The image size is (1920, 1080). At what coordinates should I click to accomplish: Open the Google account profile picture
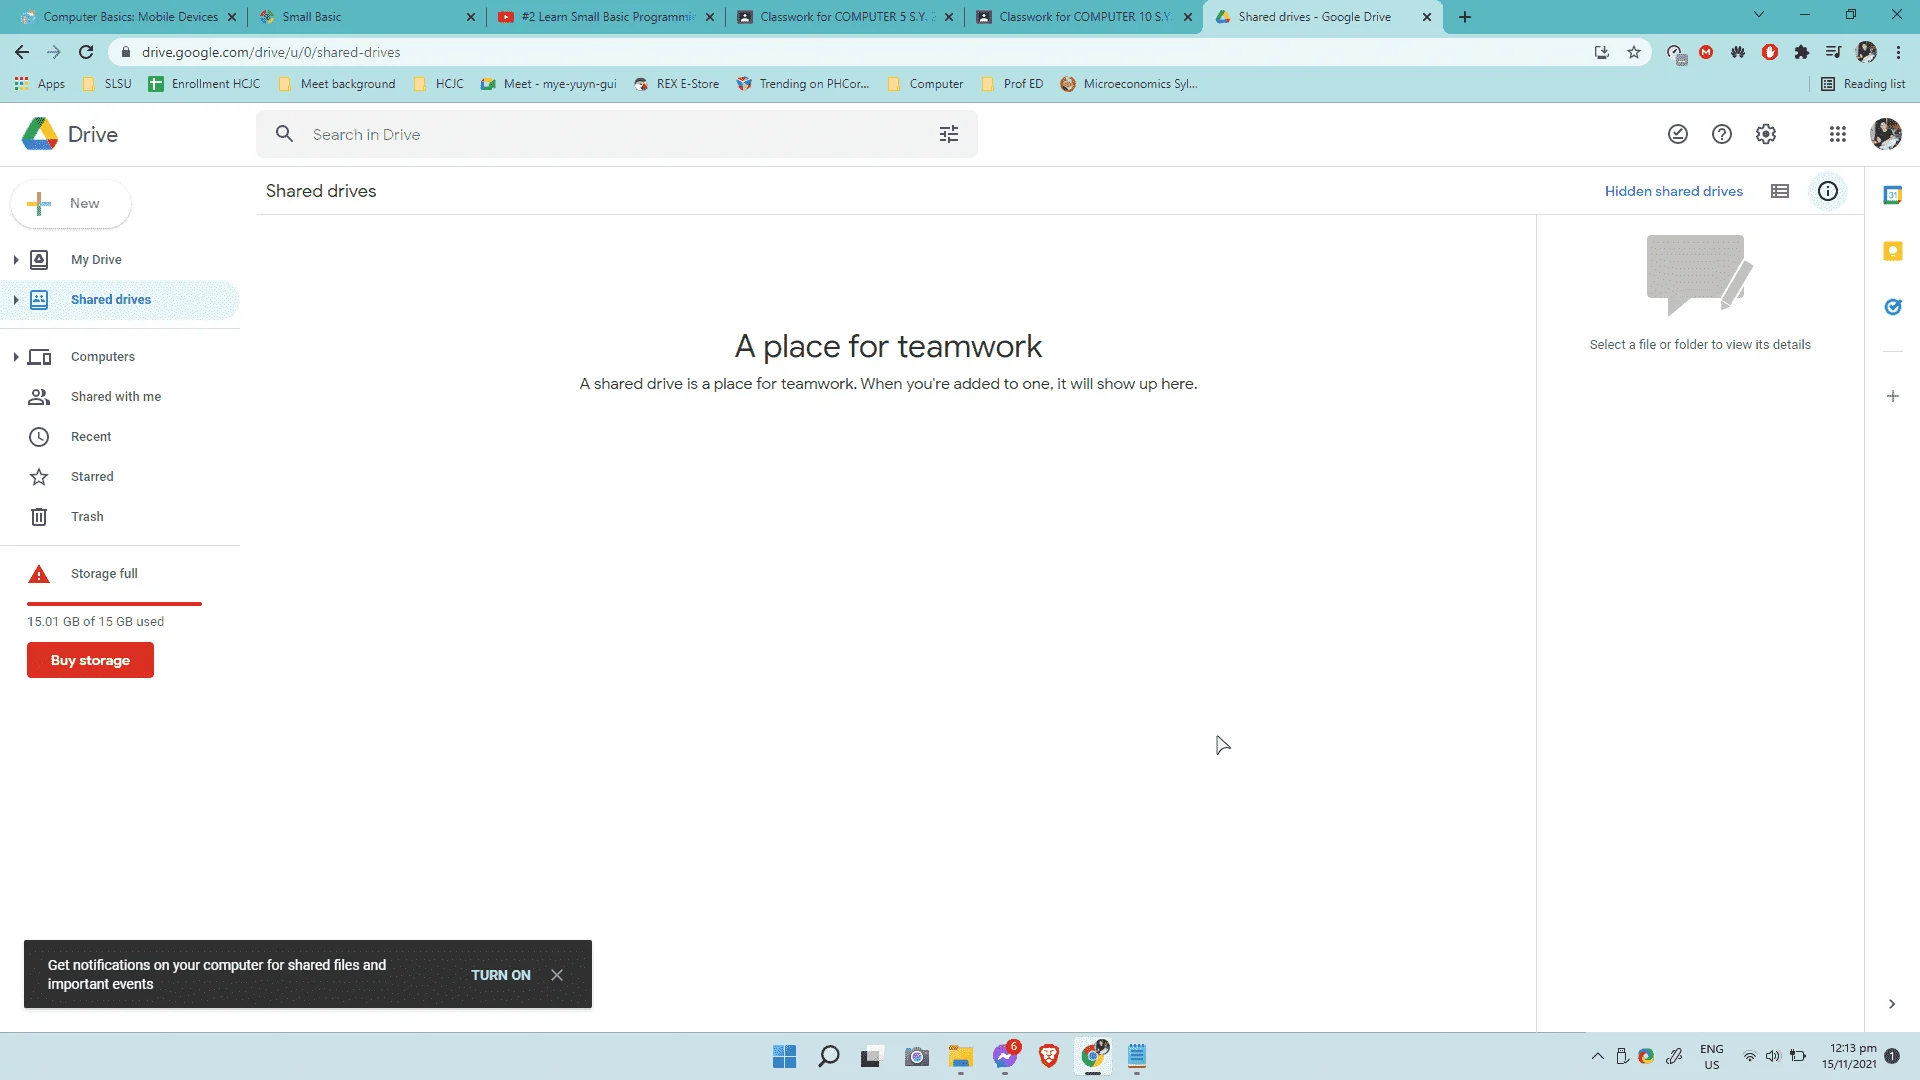(x=1885, y=134)
